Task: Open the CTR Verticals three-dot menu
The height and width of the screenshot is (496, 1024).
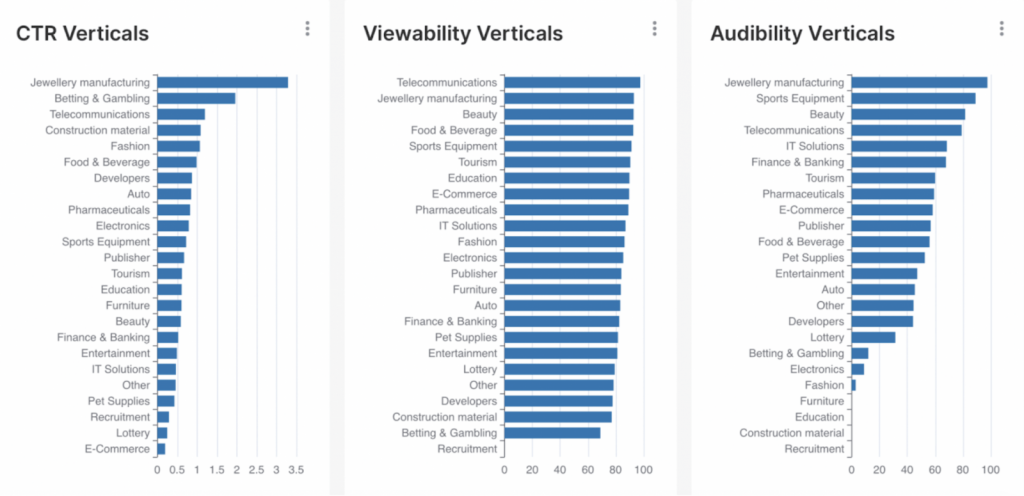Action: [x=307, y=28]
